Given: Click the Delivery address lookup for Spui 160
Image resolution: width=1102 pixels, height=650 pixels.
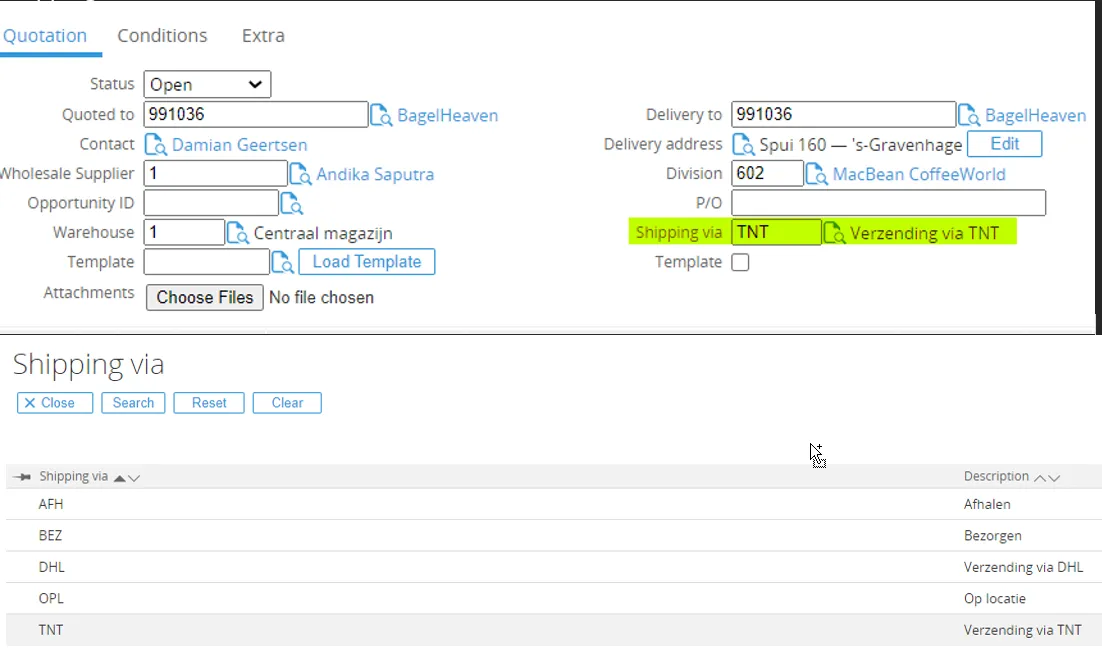Looking at the screenshot, I should [744, 144].
